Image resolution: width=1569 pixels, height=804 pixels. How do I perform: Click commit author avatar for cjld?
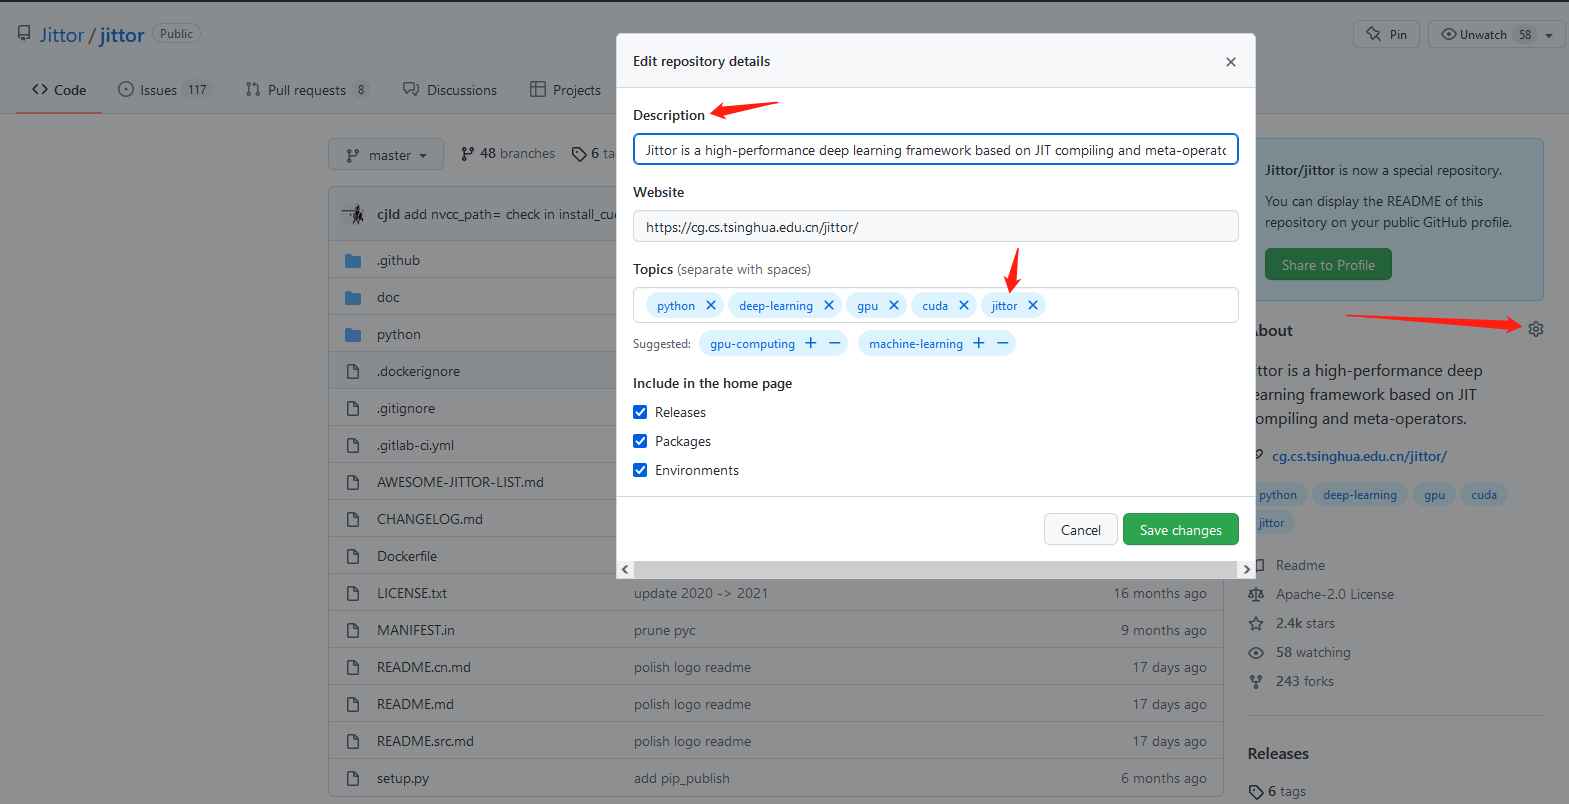click(x=355, y=214)
